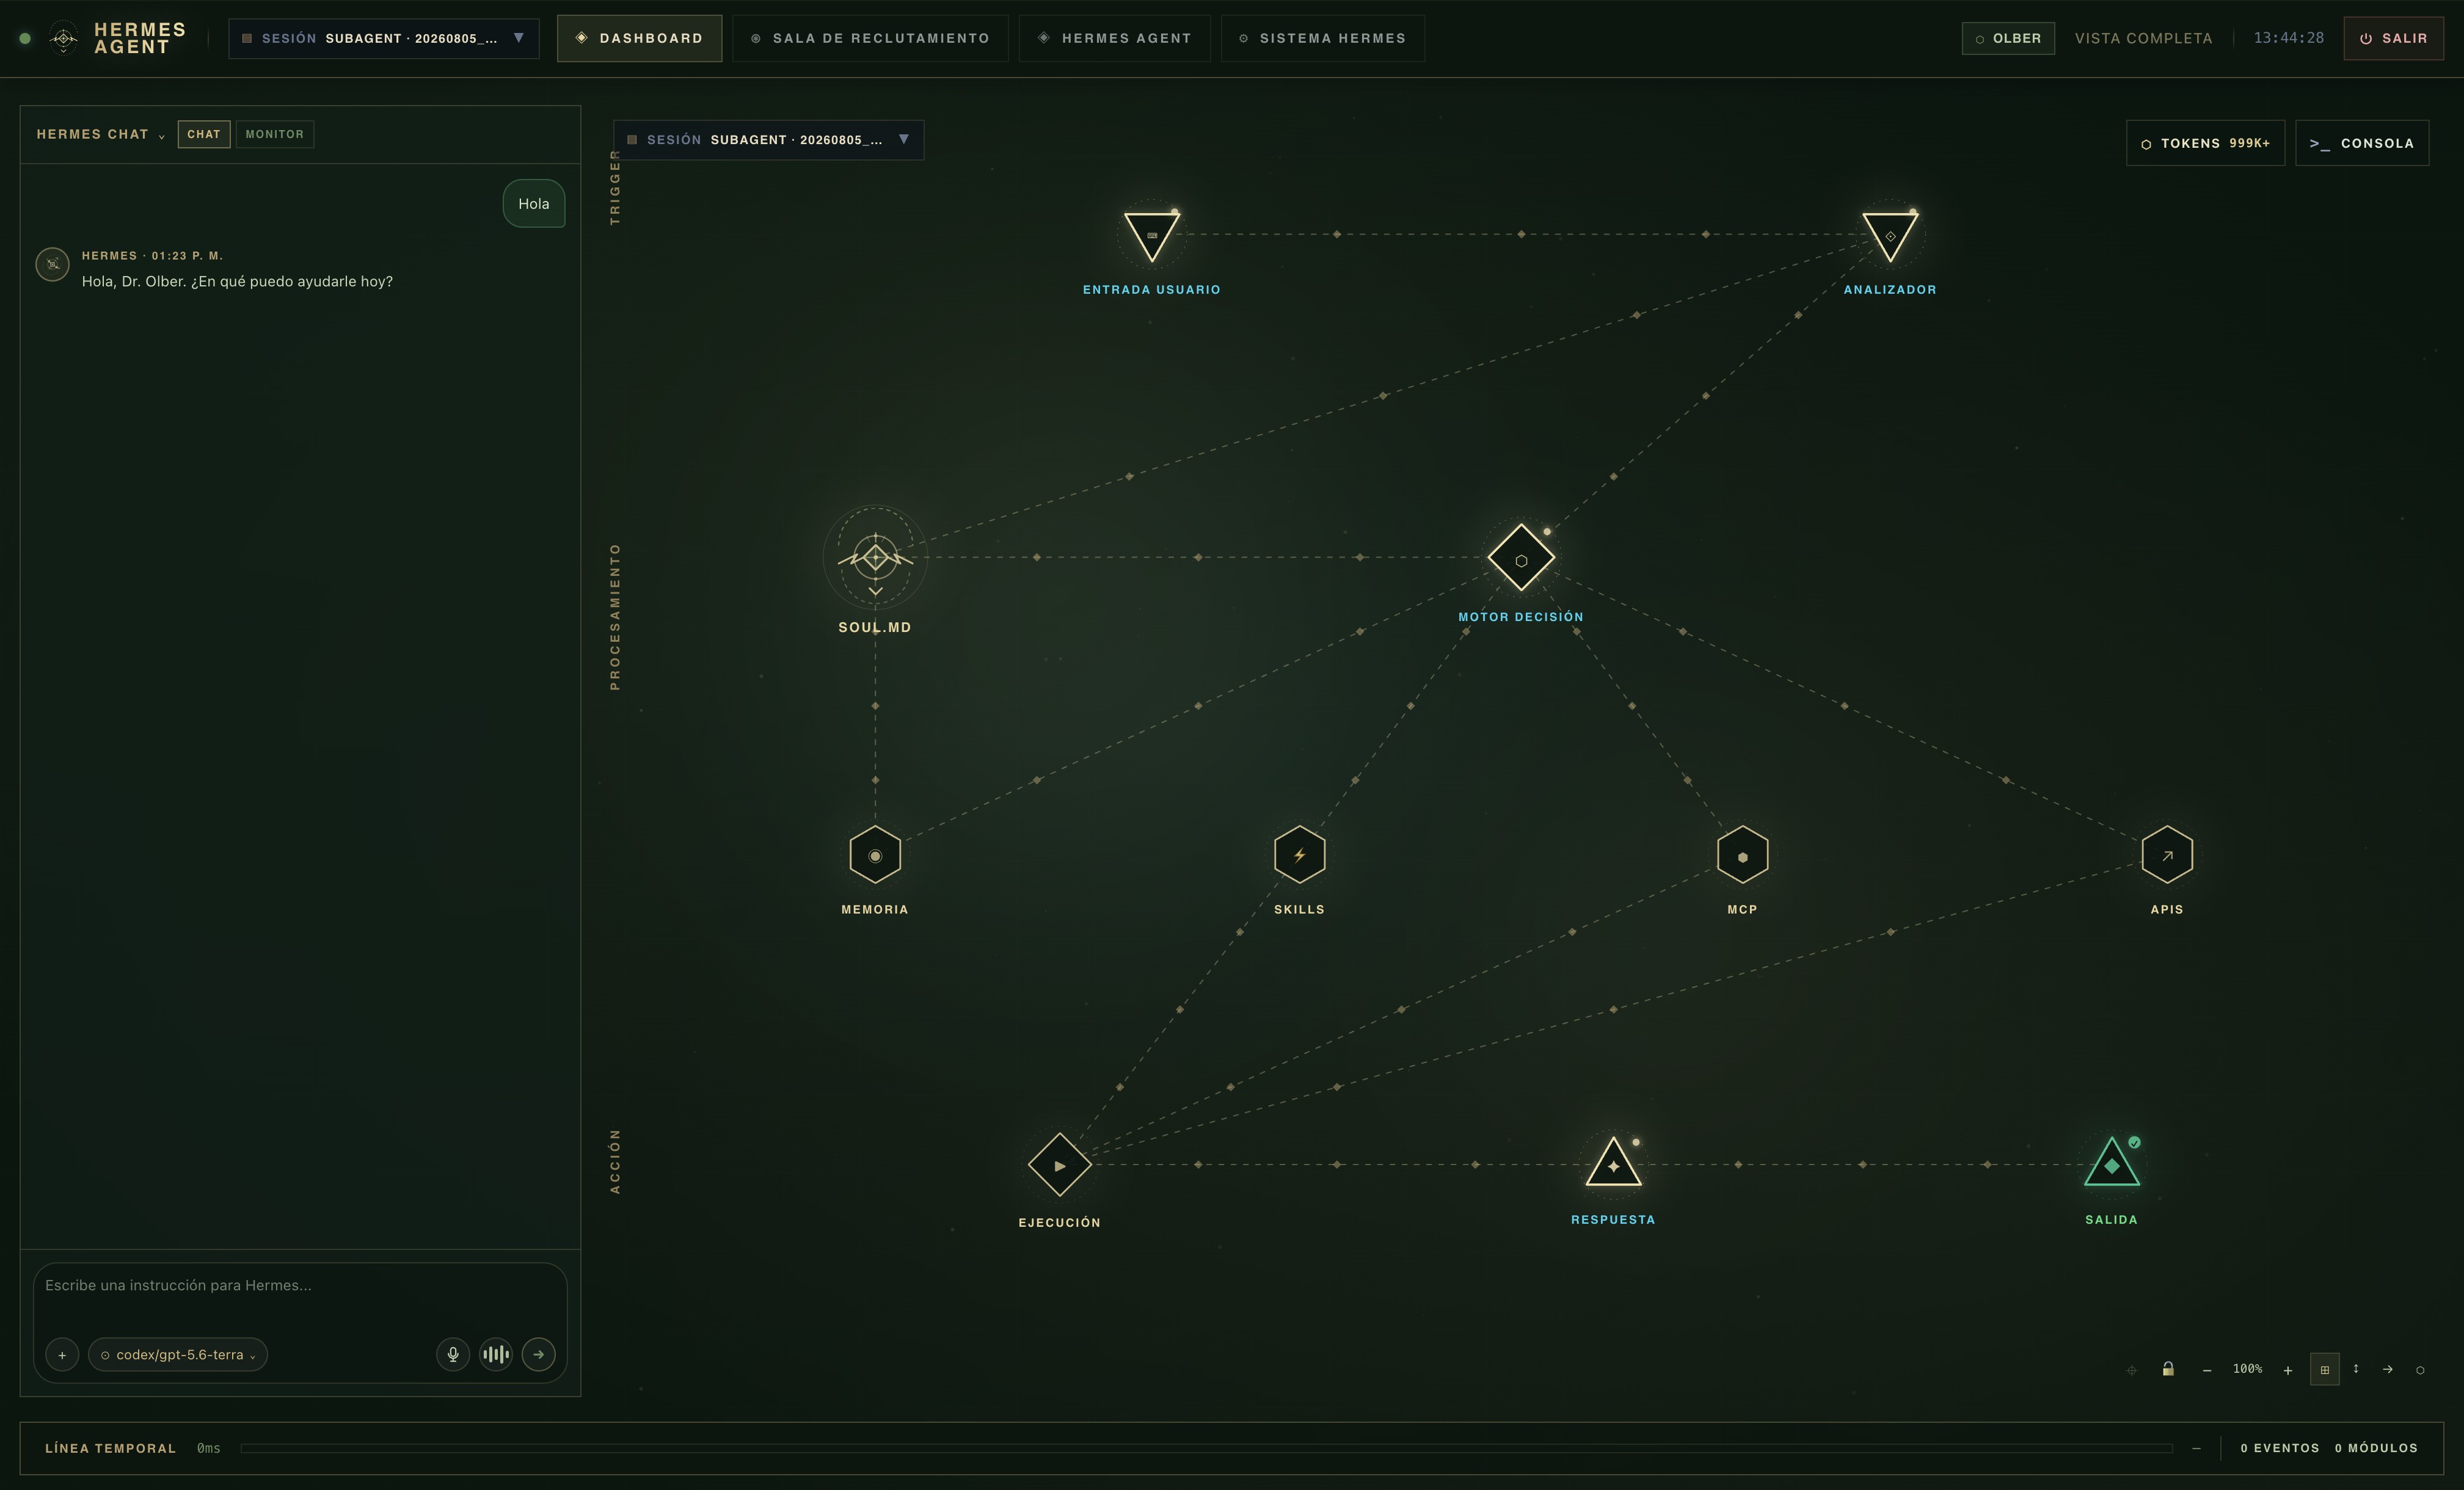Switch to the Dashboard tab
Screen dimensions: 2464x1490
639,38
